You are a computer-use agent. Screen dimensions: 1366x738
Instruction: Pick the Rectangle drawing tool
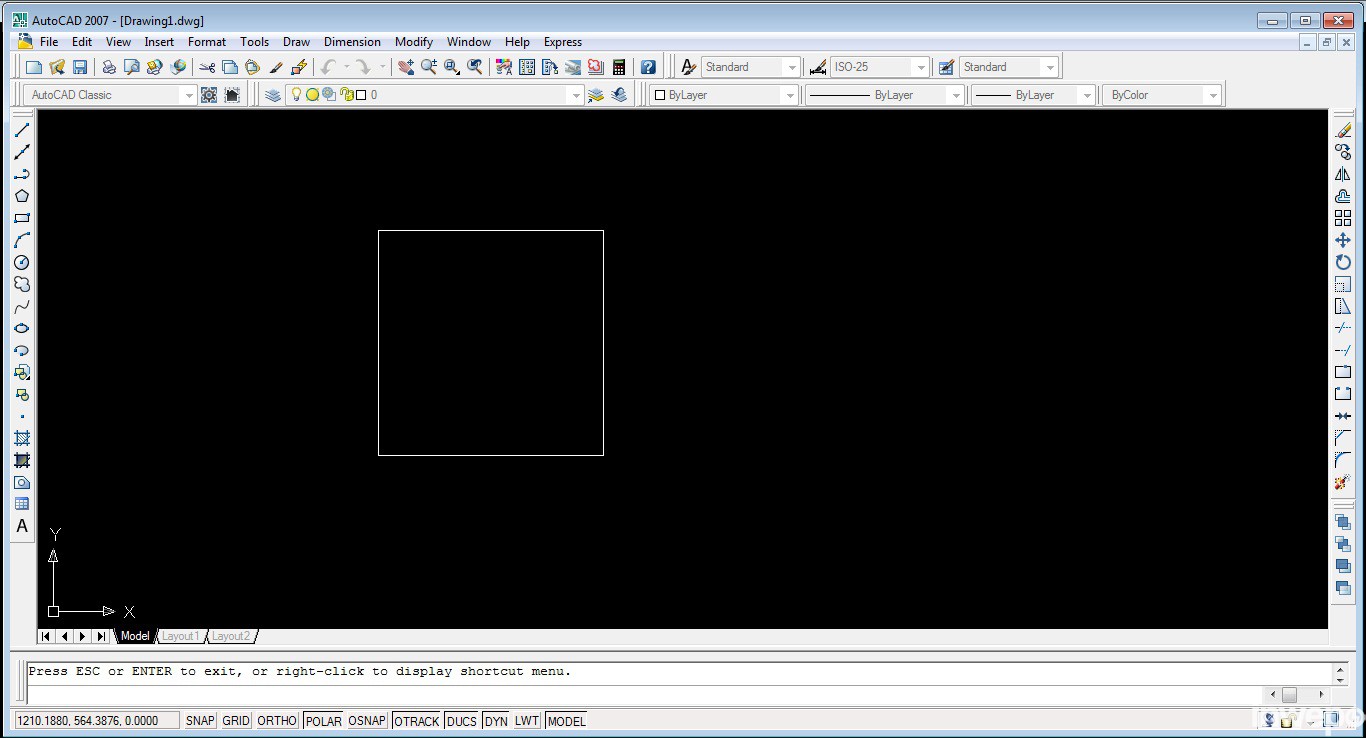point(22,218)
